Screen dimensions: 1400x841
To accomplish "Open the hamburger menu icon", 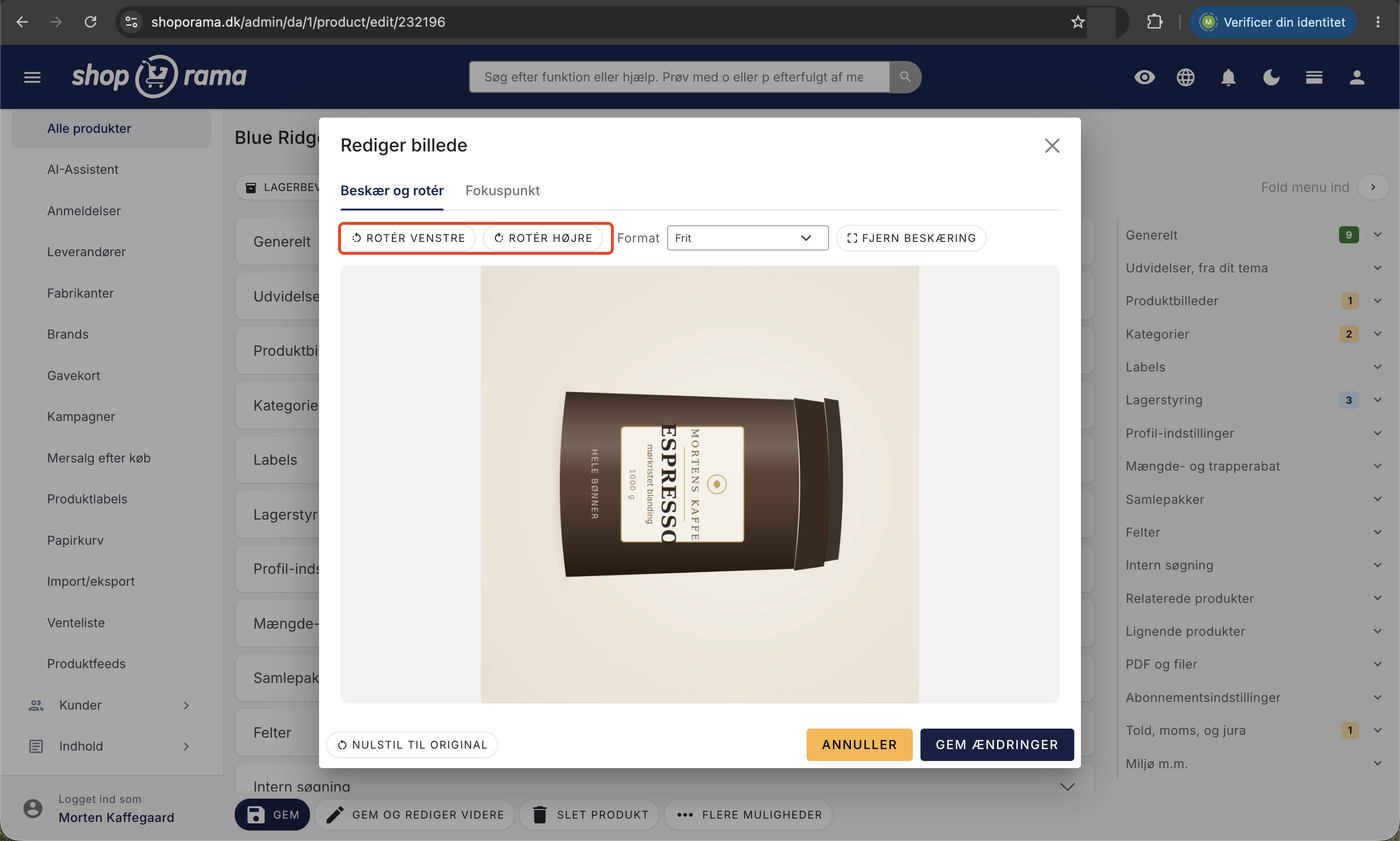I will click(x=32, y=77).
